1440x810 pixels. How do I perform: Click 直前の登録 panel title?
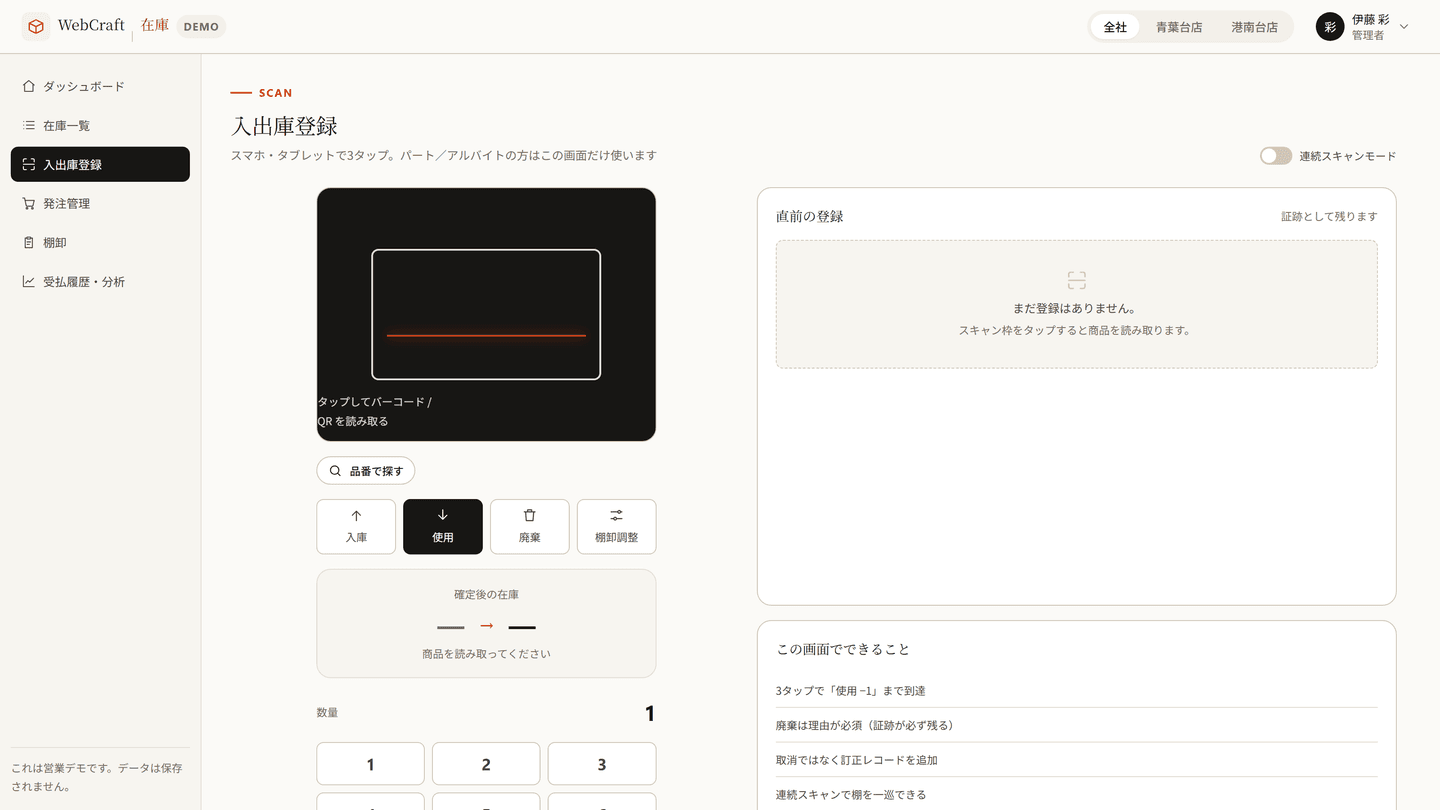pos(810,216)
